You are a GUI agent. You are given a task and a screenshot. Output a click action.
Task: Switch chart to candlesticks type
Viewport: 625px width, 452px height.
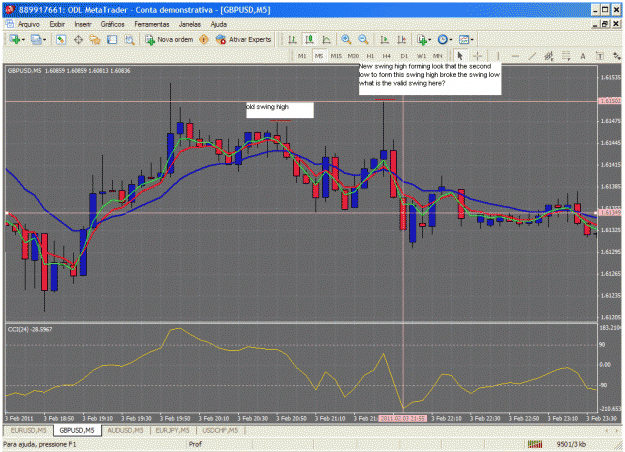tap(309, 39)
